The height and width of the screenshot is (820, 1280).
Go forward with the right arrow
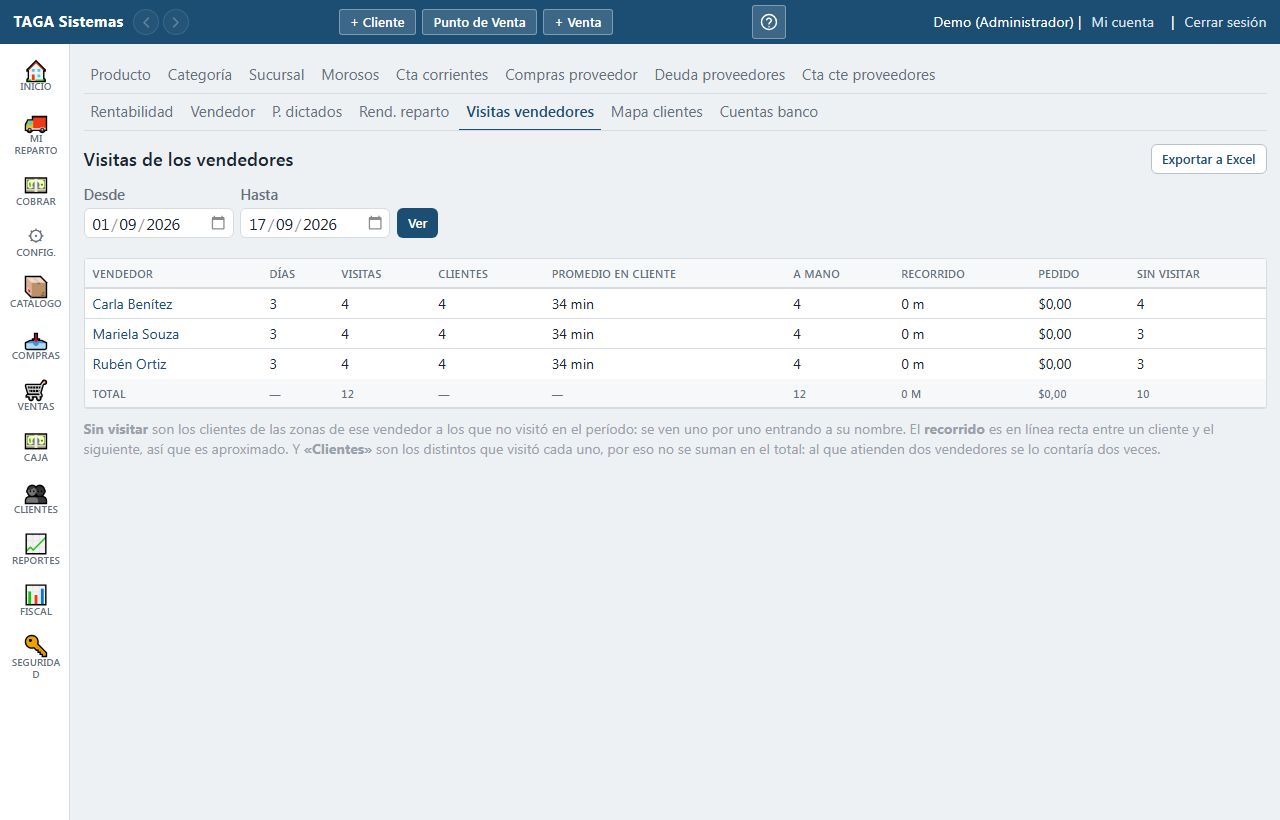pos(176,22)
